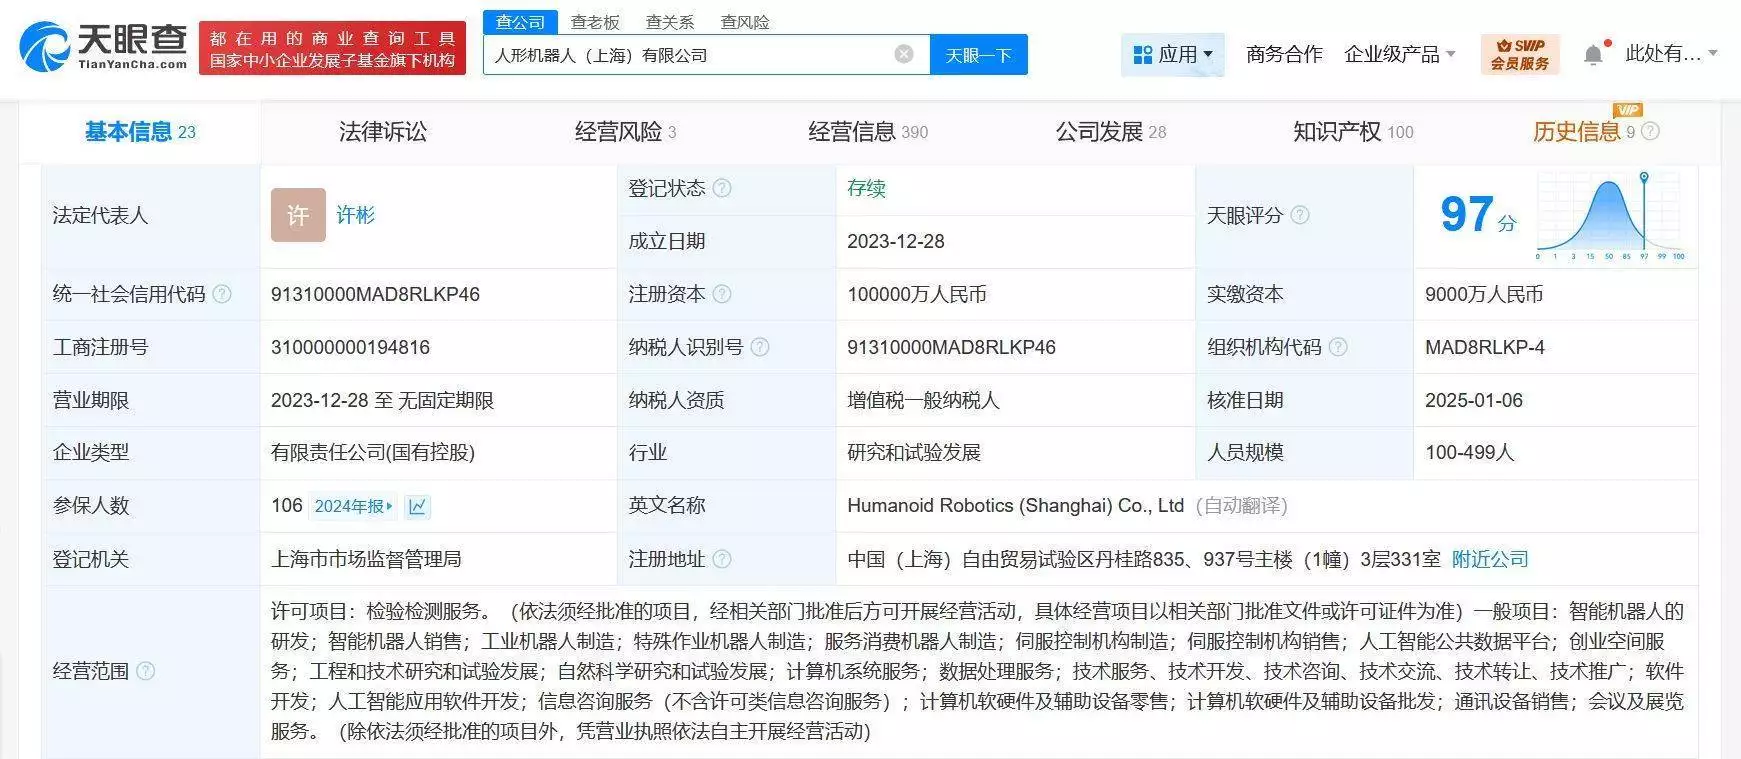Open help icon next to 经营范围
Image resolution: width=1741 pixels, height=759 pixels.
145,671
